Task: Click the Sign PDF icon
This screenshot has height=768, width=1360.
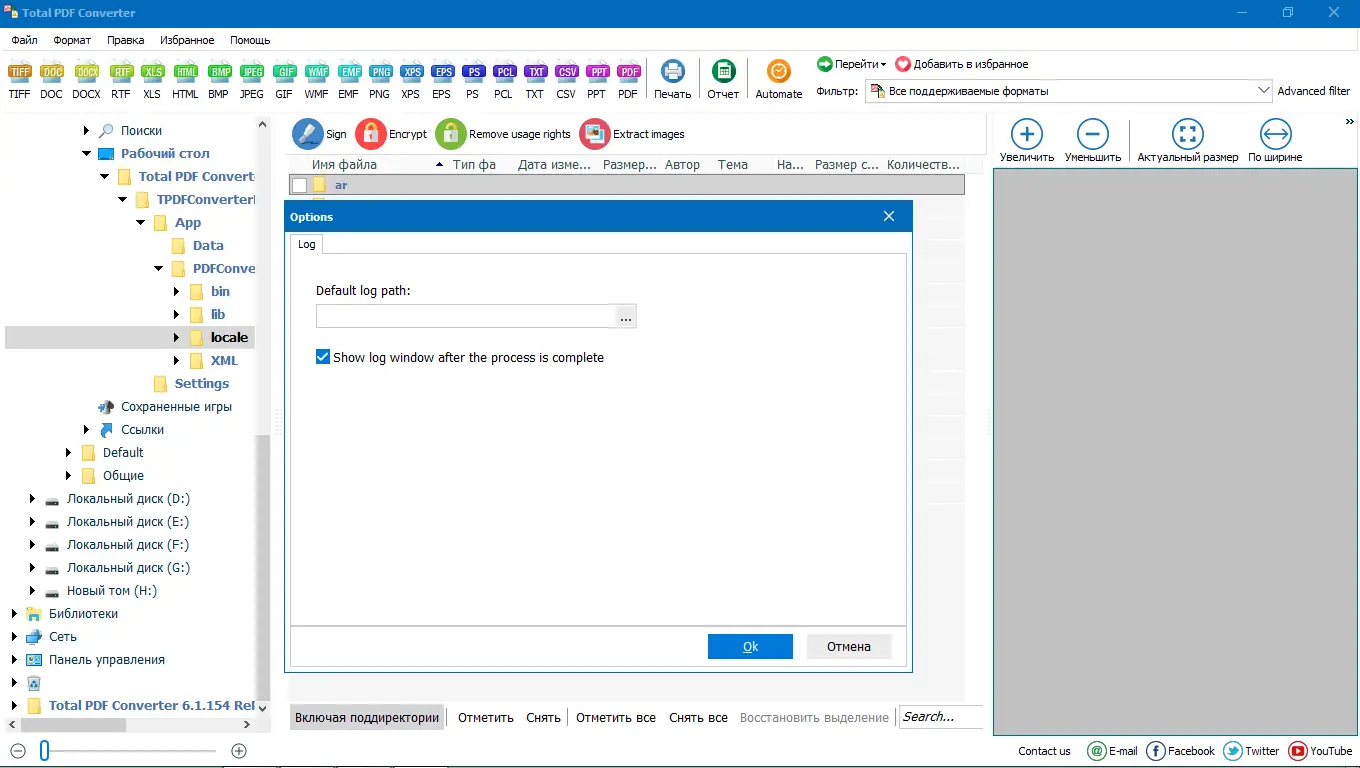Action: click(307, 134)
